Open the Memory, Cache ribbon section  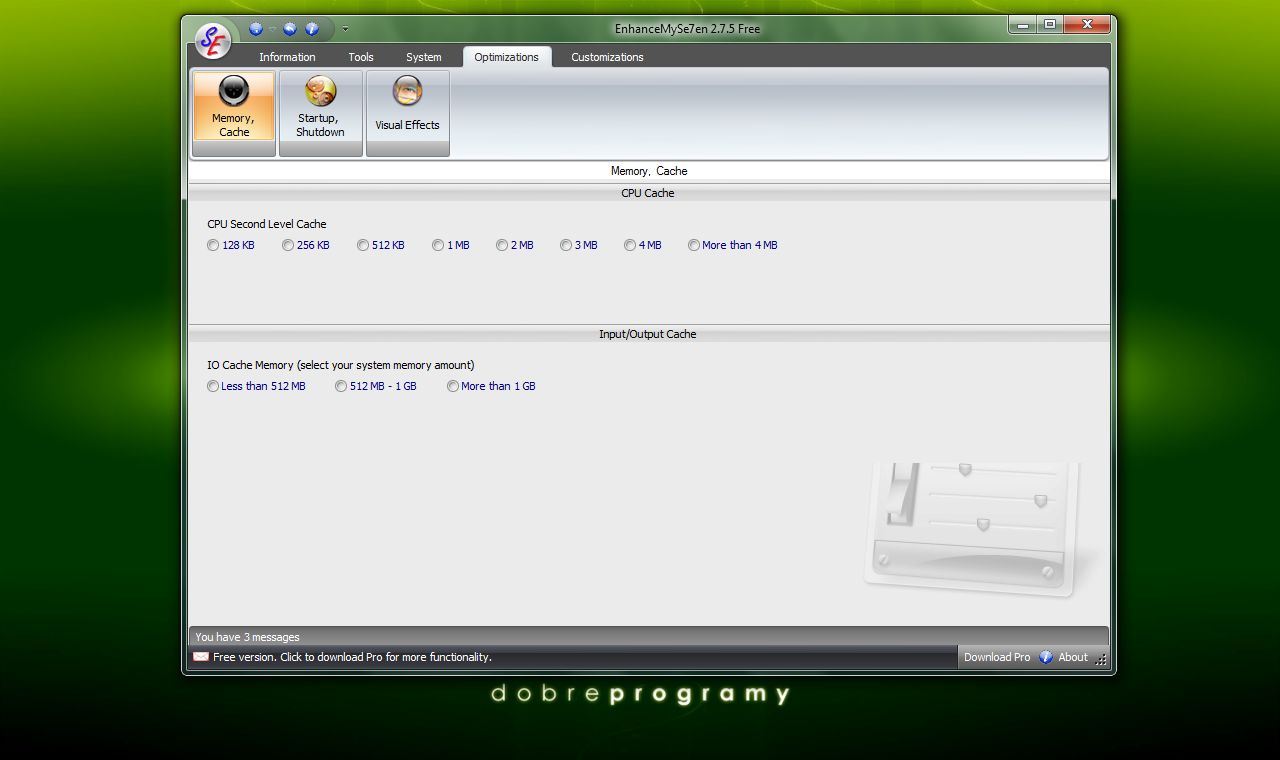point(233,113)
